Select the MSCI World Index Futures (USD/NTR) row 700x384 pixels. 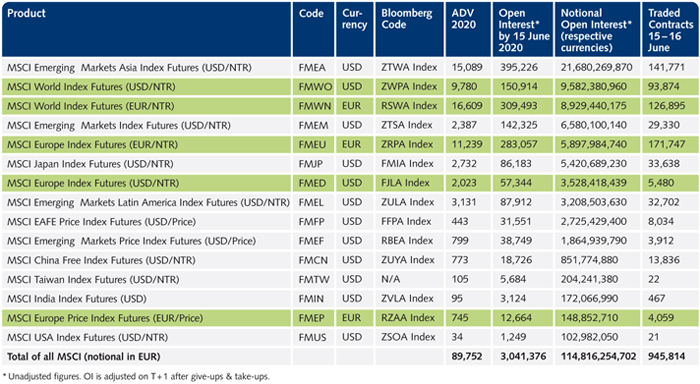350,87
